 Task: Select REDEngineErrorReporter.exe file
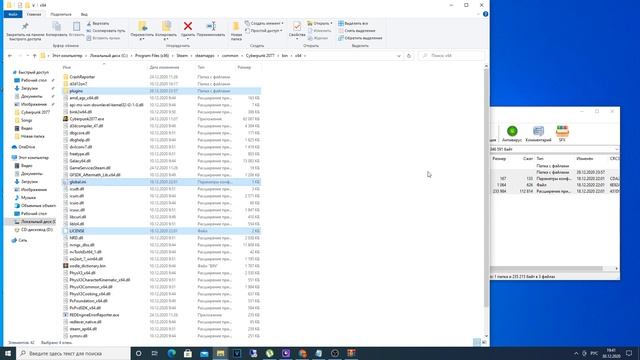click(x=161, y=315)
